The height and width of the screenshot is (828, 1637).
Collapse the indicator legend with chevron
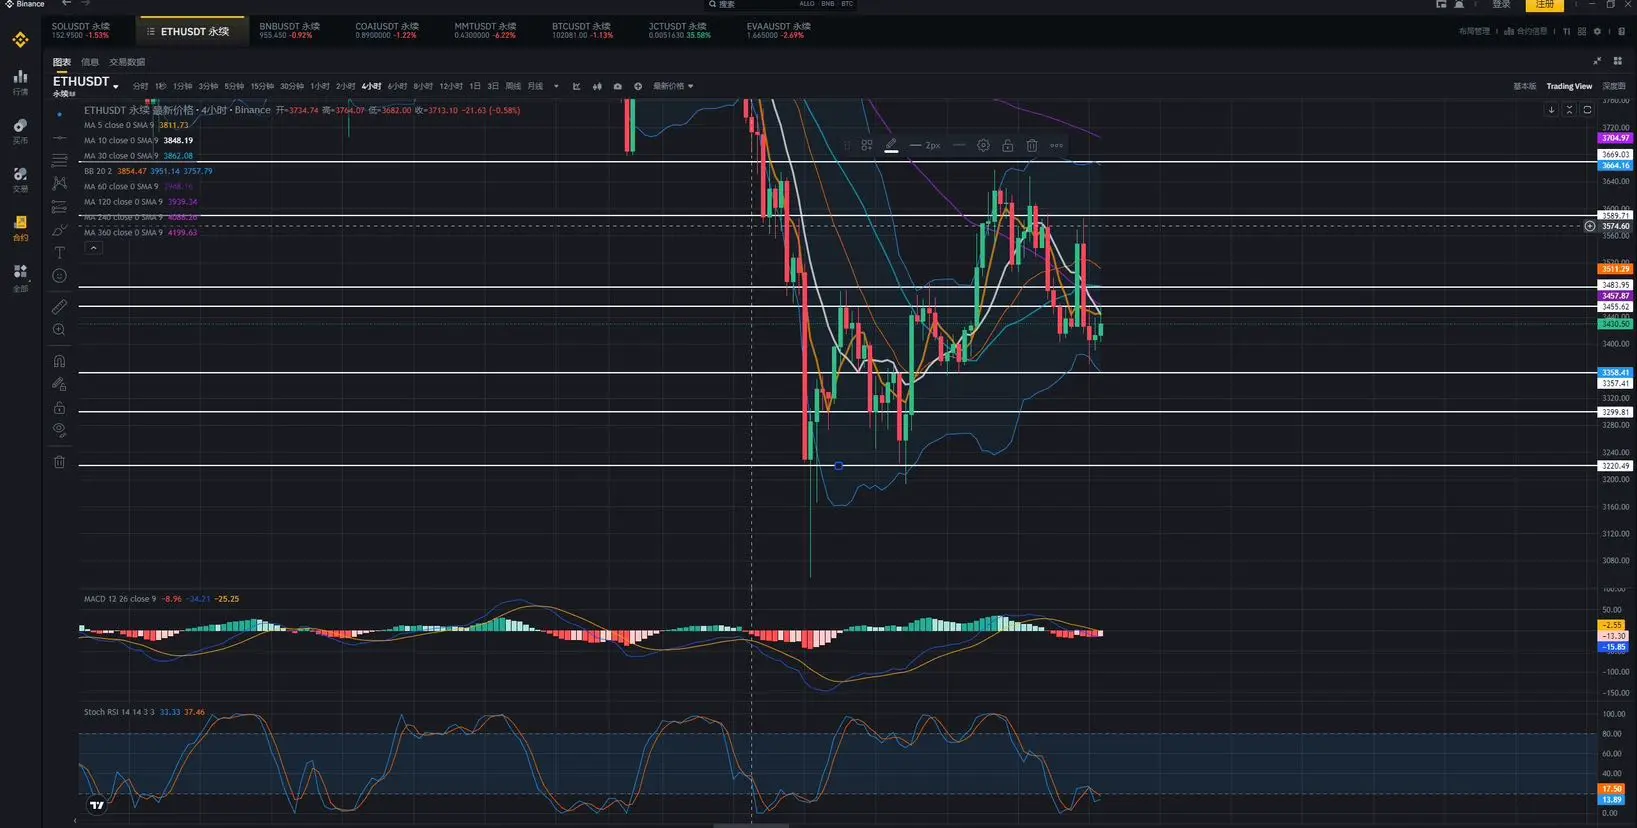(x=93, y=248)
